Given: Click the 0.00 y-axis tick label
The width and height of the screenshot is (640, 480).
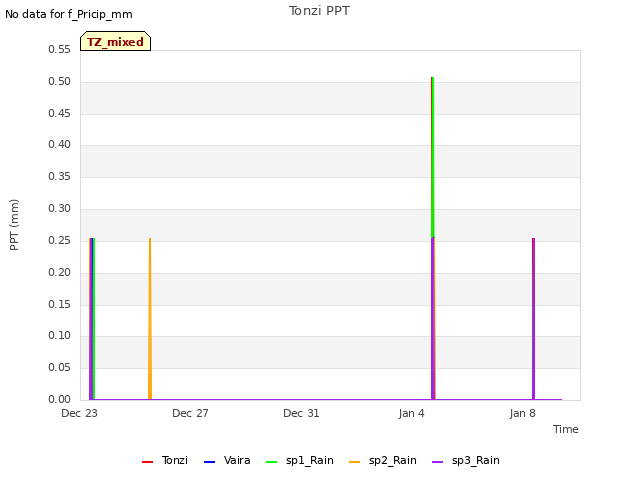Looking at the screenshot, I should click(60, 399).
